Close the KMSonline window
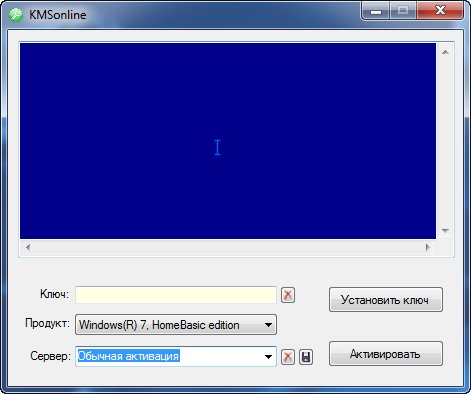This screenshot has width=471, height=394. point(440,11)
